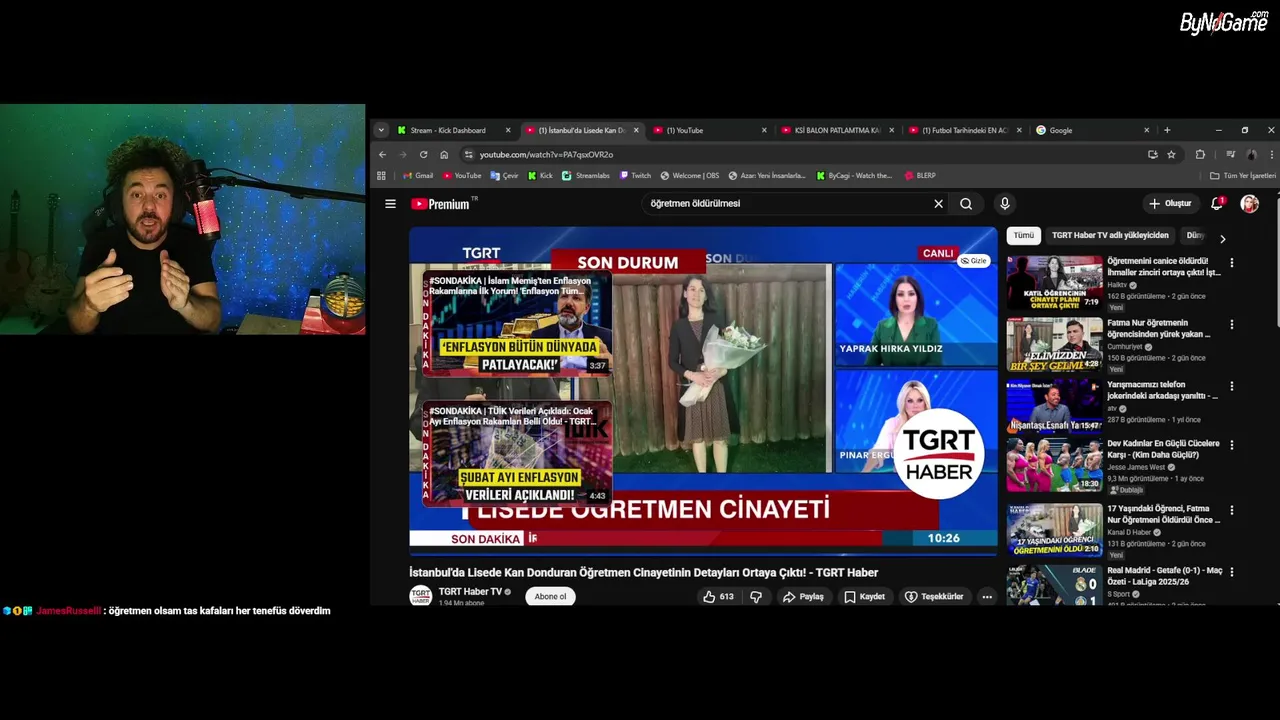This screenshot has width=1280, height=720.
Task: Open the account avatar menu
Action: pyautogui.click(x=1249, y=204)
